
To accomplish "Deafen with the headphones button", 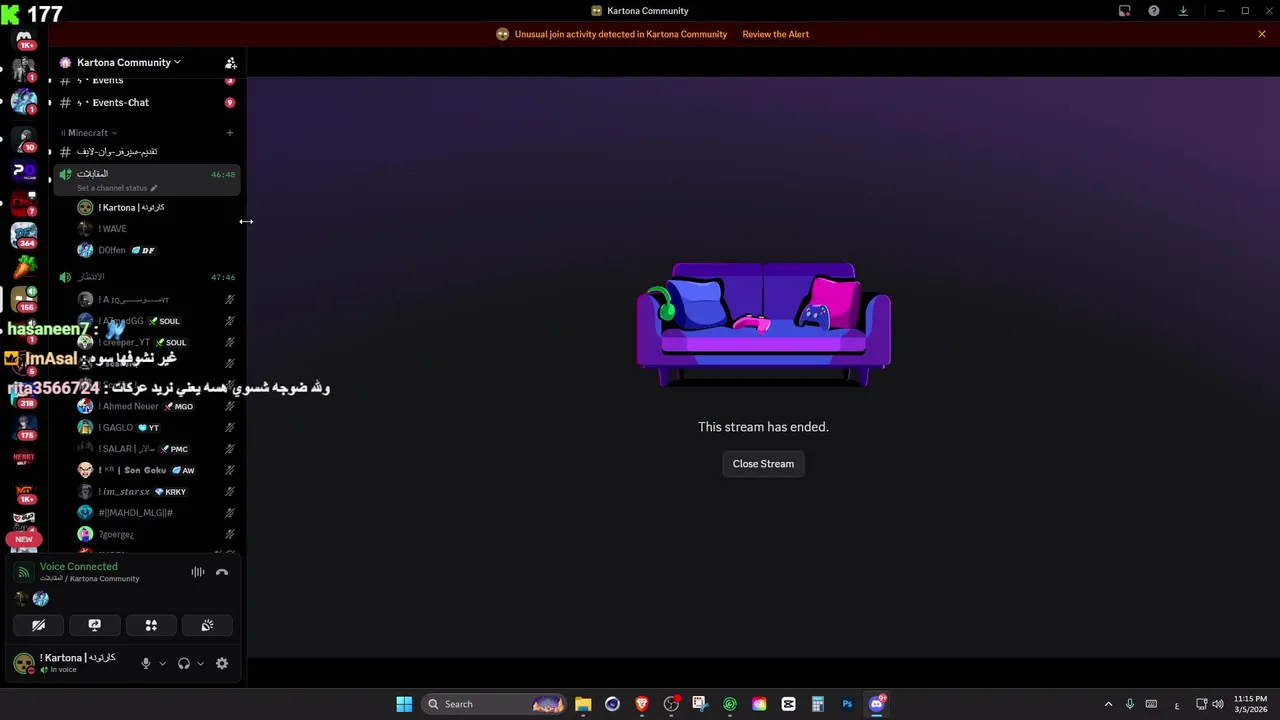I will pyautogui.click(x=184, y=663).
